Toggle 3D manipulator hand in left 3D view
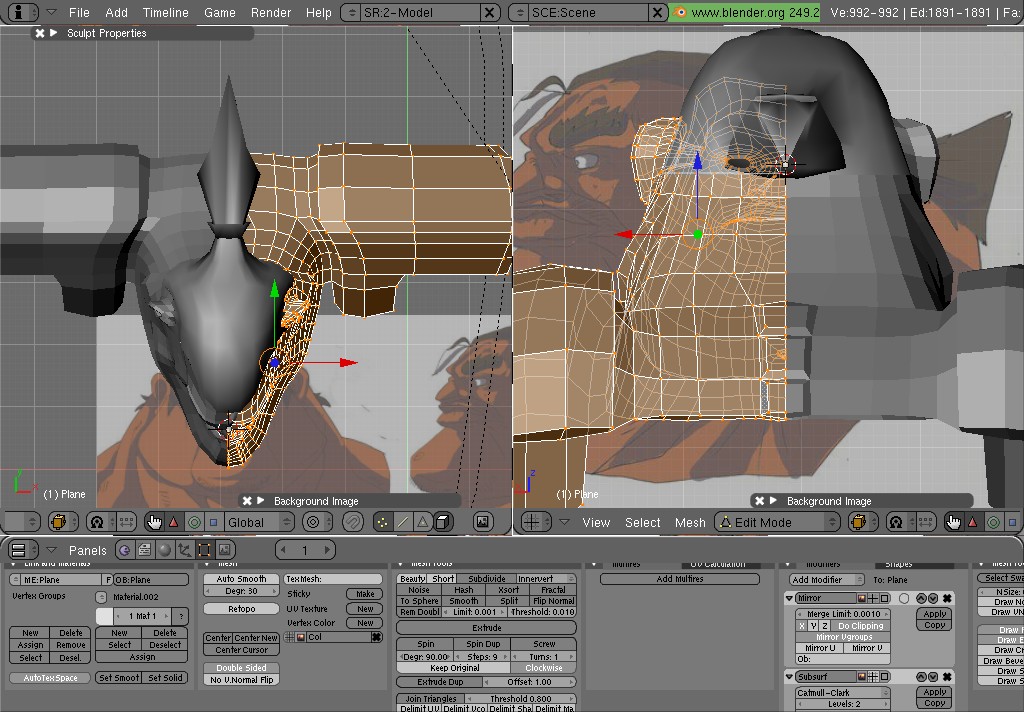This screenshot has height=712, width=1024. point(154,522)
